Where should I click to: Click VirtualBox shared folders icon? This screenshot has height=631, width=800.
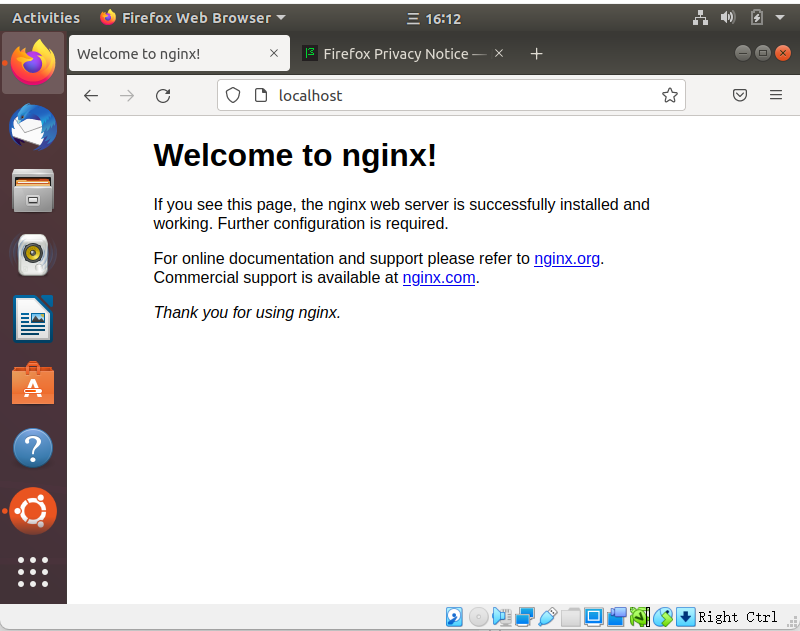tap(570, 617)
